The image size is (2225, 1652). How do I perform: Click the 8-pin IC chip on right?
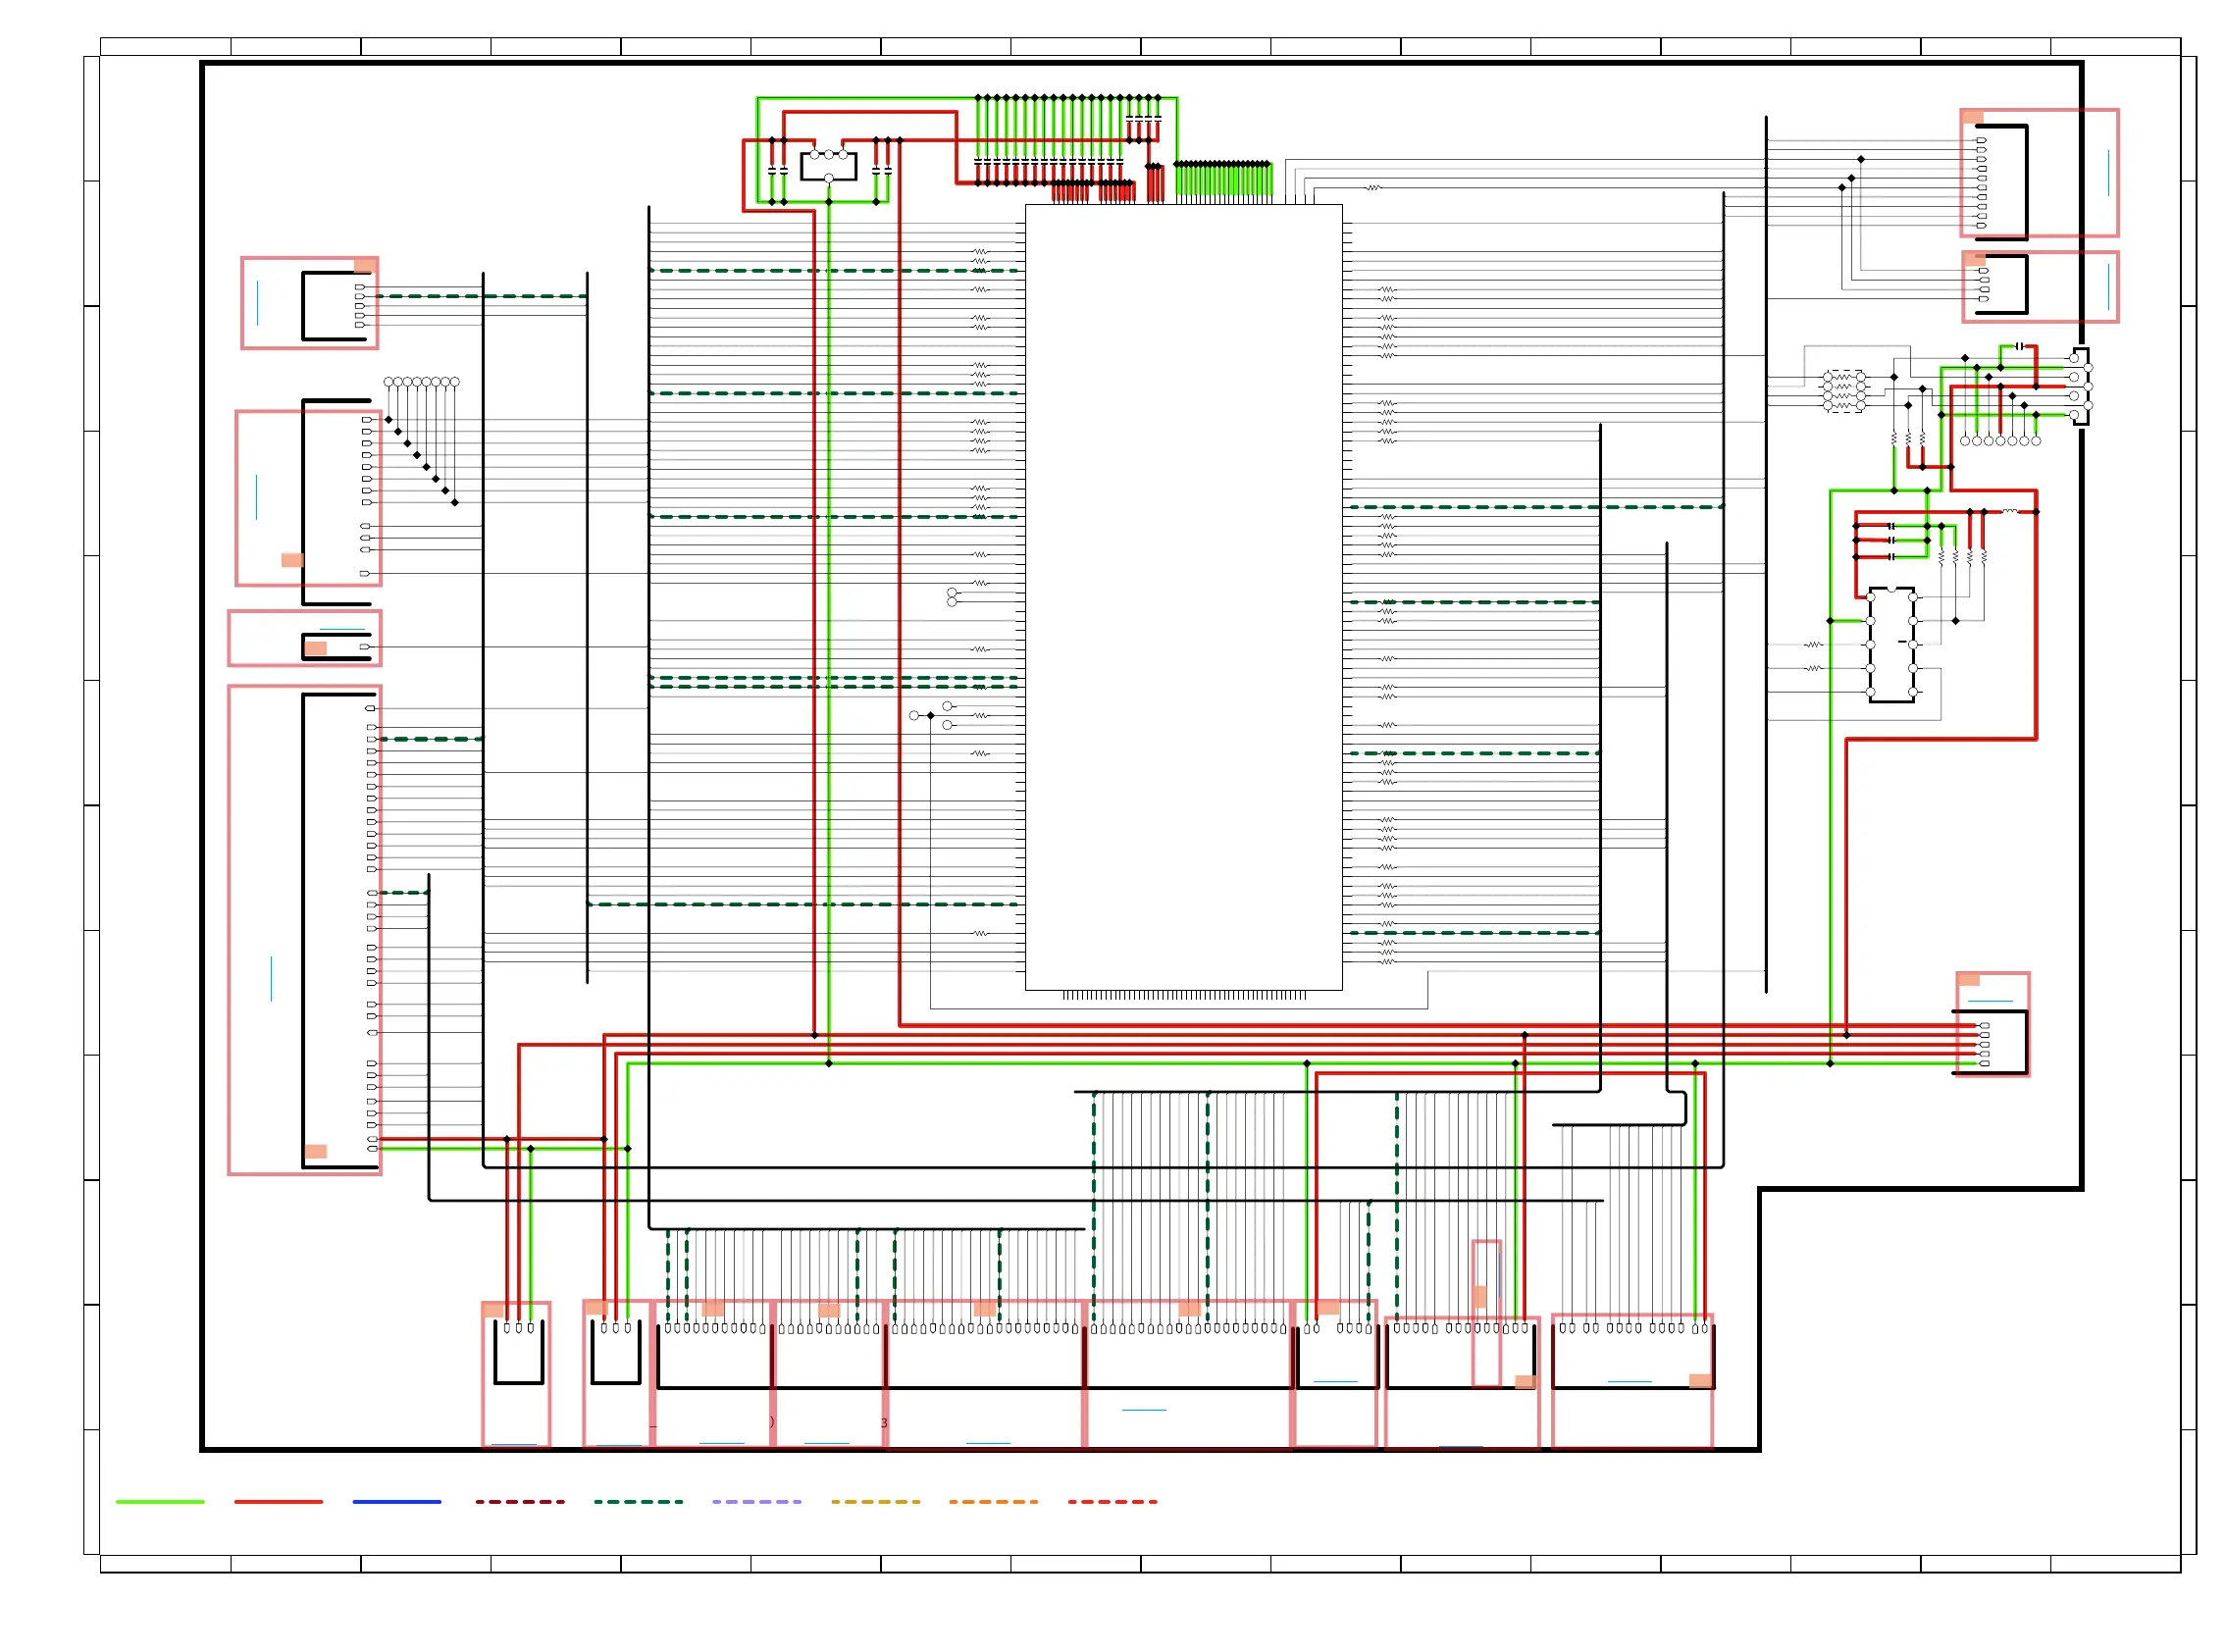1891,645
